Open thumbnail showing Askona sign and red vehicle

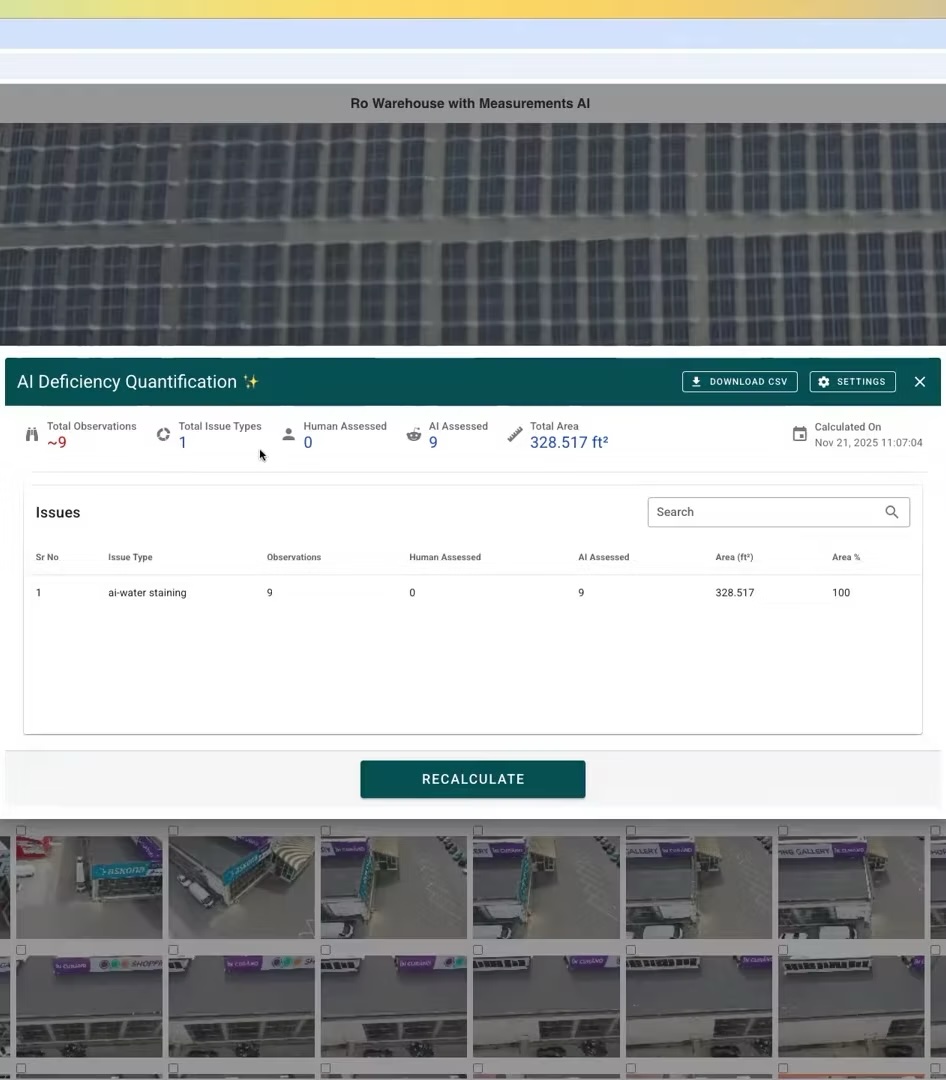[x=90, y=887]
